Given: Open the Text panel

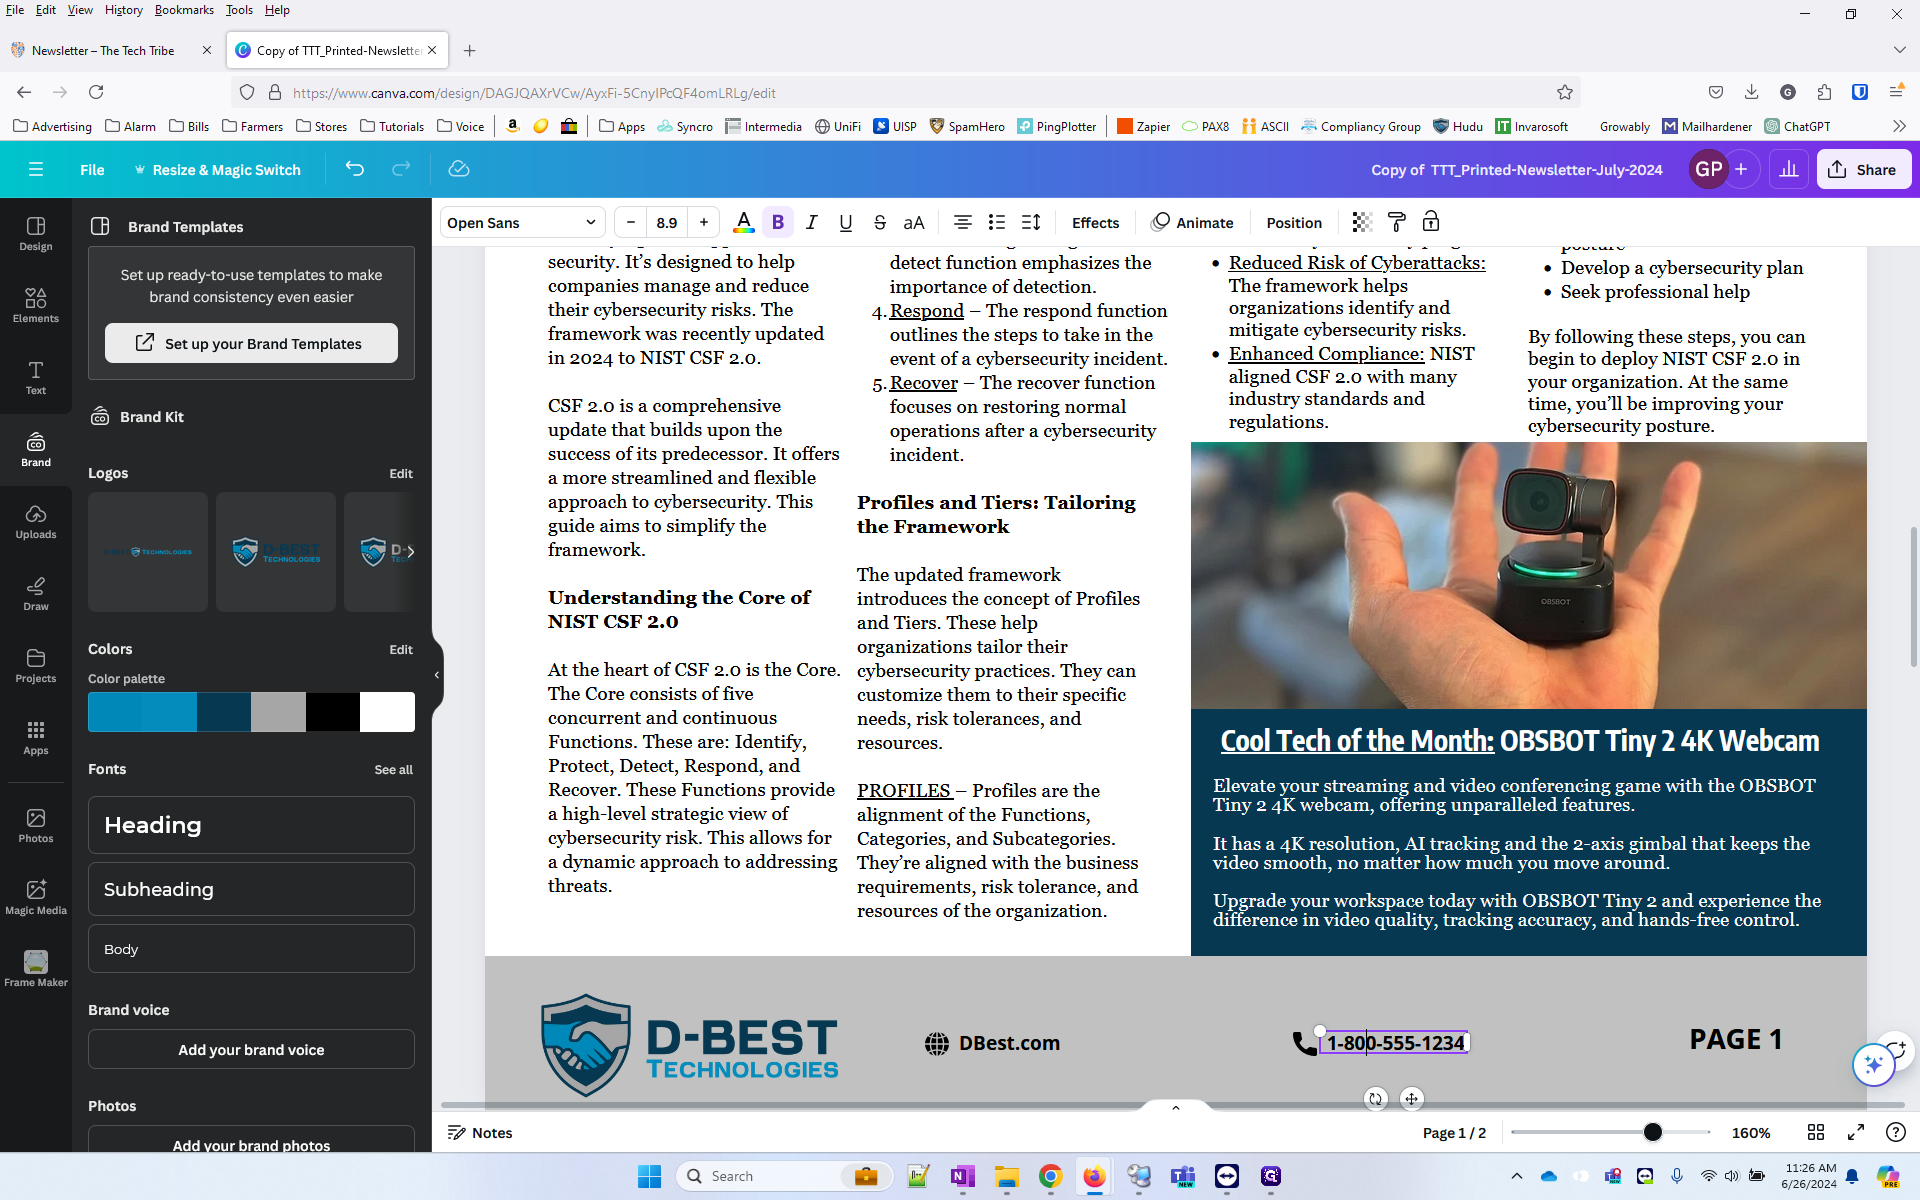Looking at the screenshot, I should tap(36, 378).
